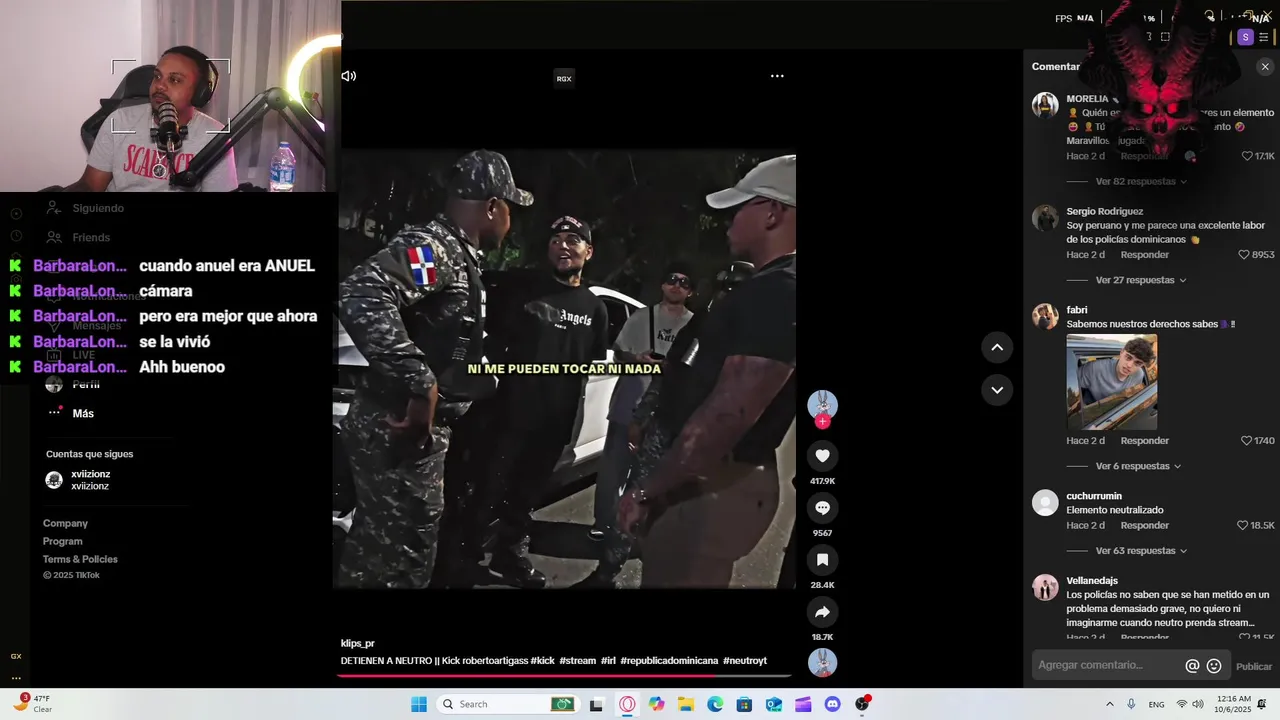This screenshot has height=720, width=1280.
Task: Open Microsoft Edge from the taskbar
Action: coord(715,704)
